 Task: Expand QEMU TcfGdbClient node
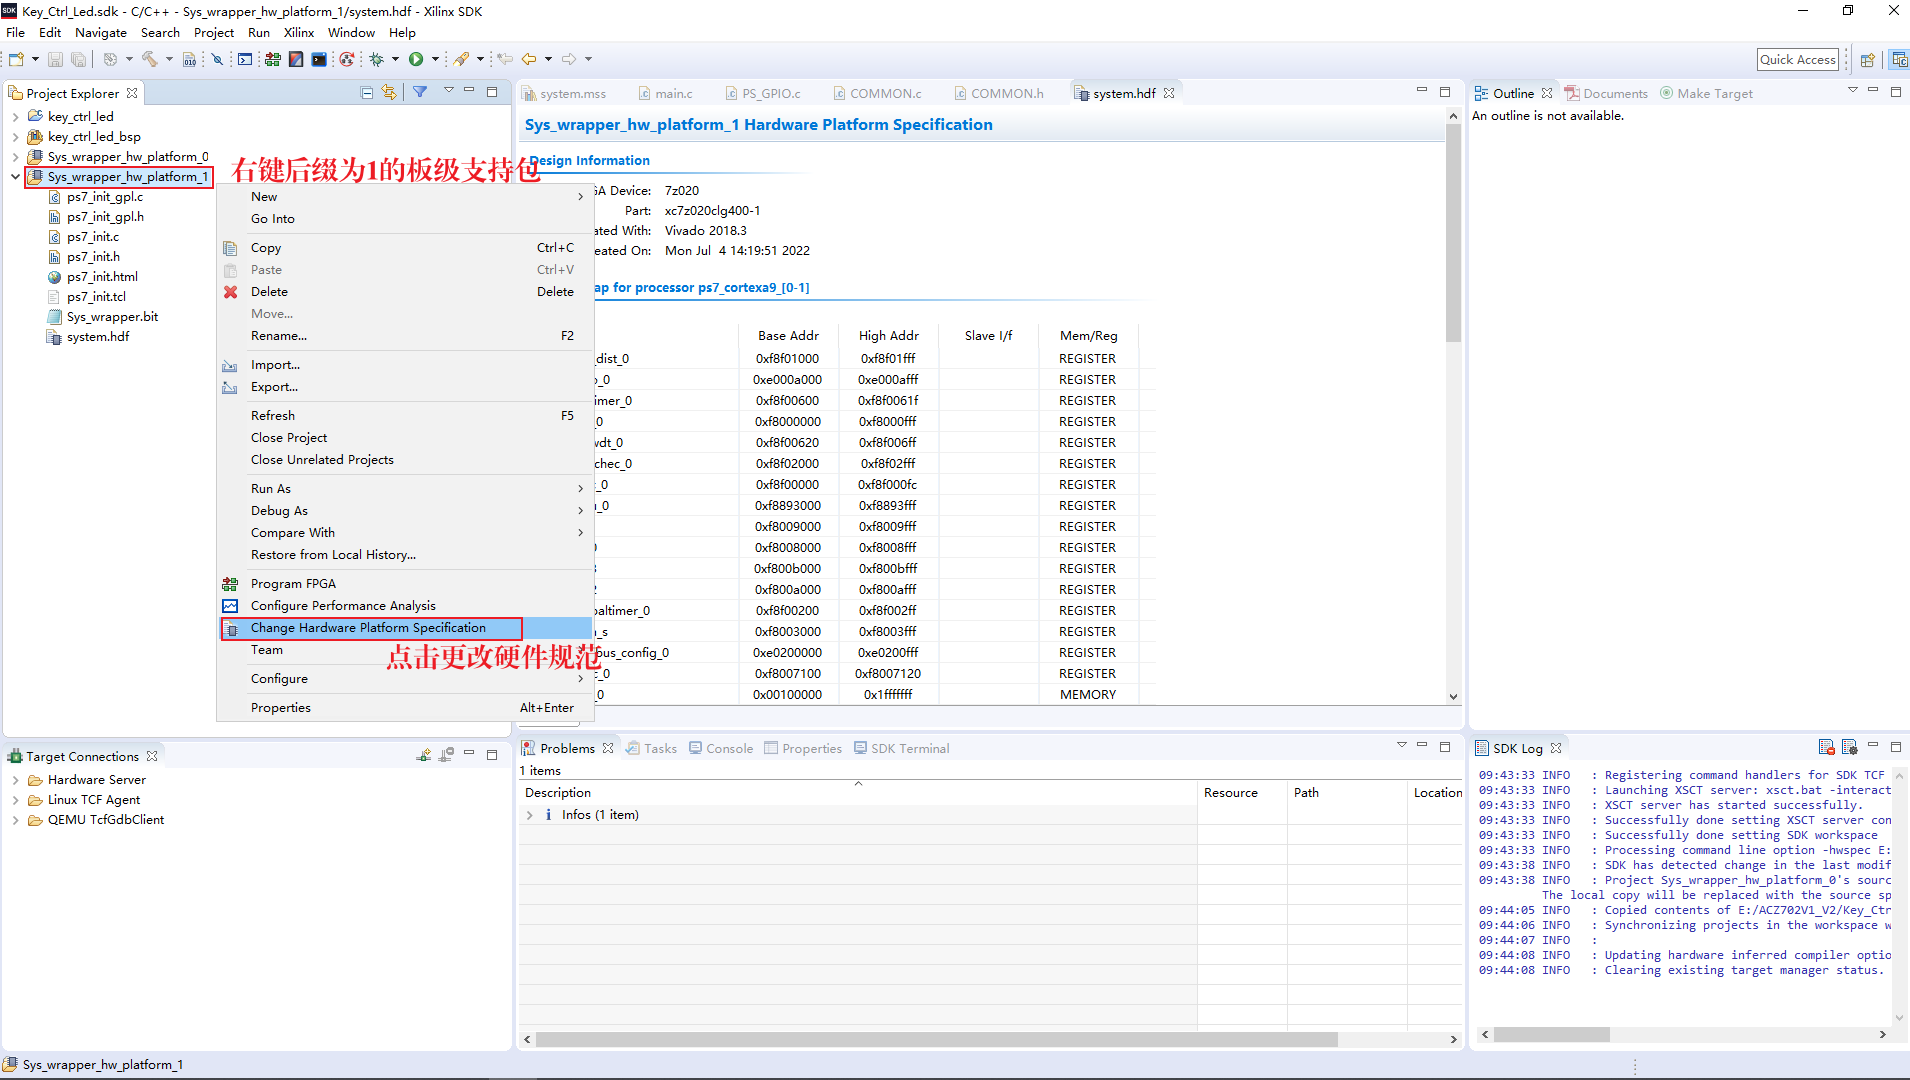click(x=15, y=820)
